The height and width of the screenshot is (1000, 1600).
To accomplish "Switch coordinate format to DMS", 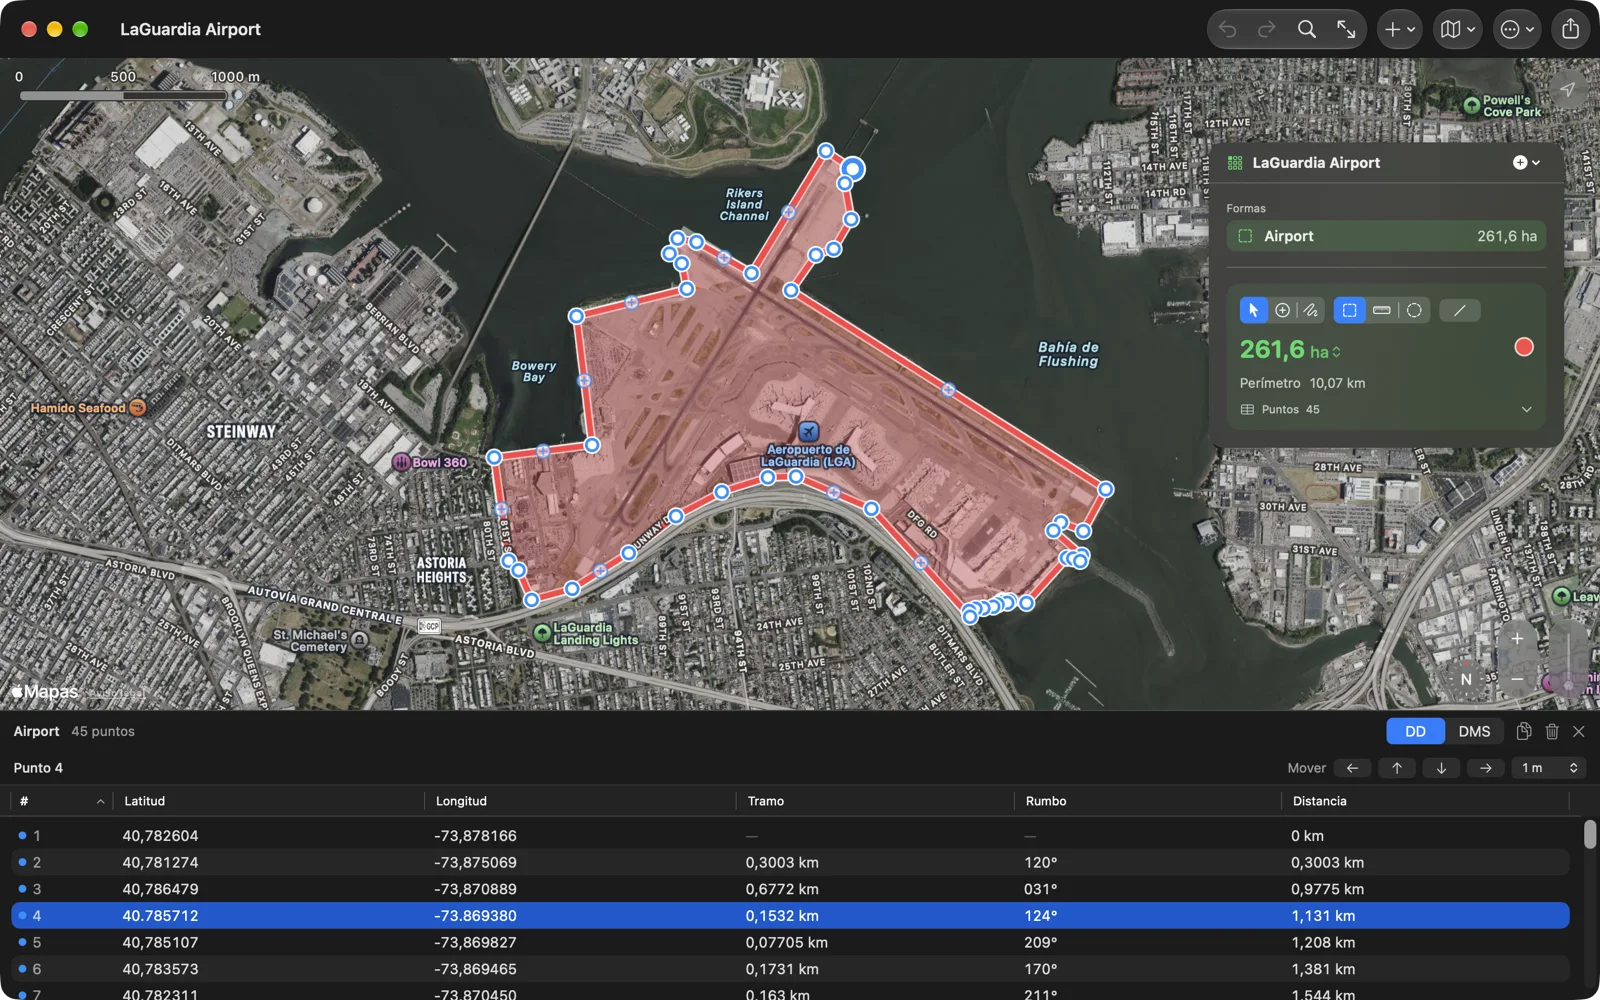I will (1474, 731).
